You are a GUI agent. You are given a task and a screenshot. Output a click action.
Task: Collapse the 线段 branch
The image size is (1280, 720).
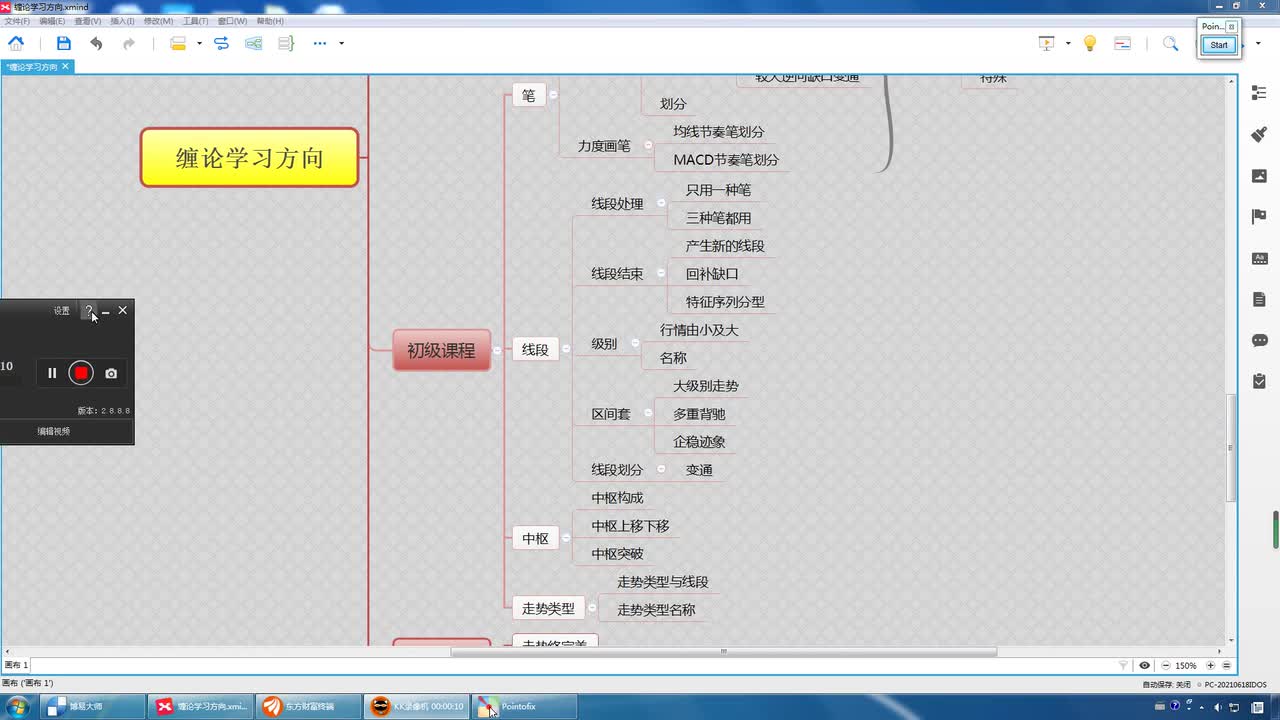566,349
